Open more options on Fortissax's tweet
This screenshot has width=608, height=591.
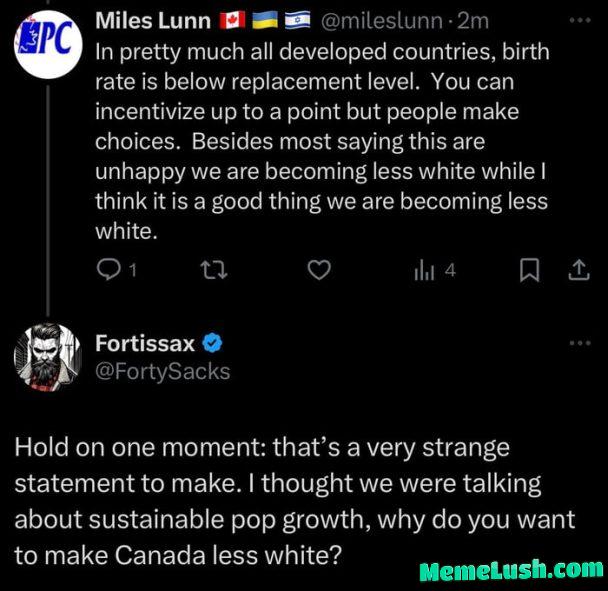[579, 343]
